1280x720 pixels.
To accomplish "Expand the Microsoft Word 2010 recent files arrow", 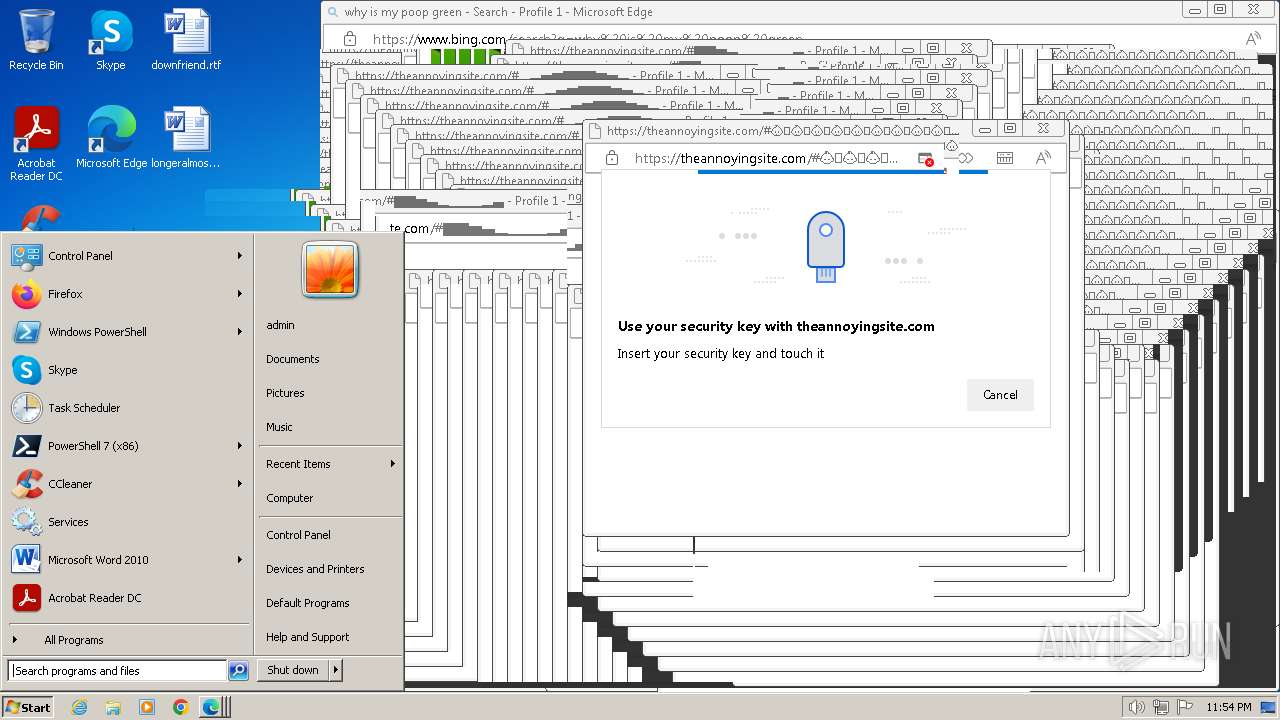I will tap(240, 560).
